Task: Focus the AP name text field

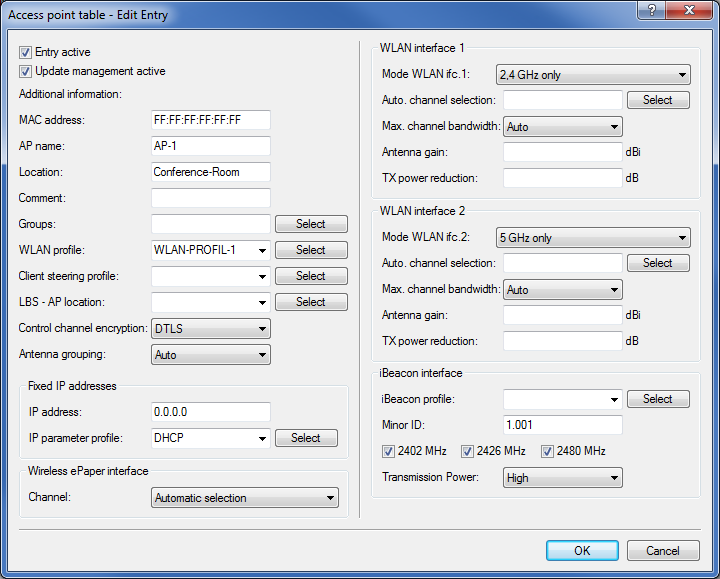Action: tap(210, 146)
